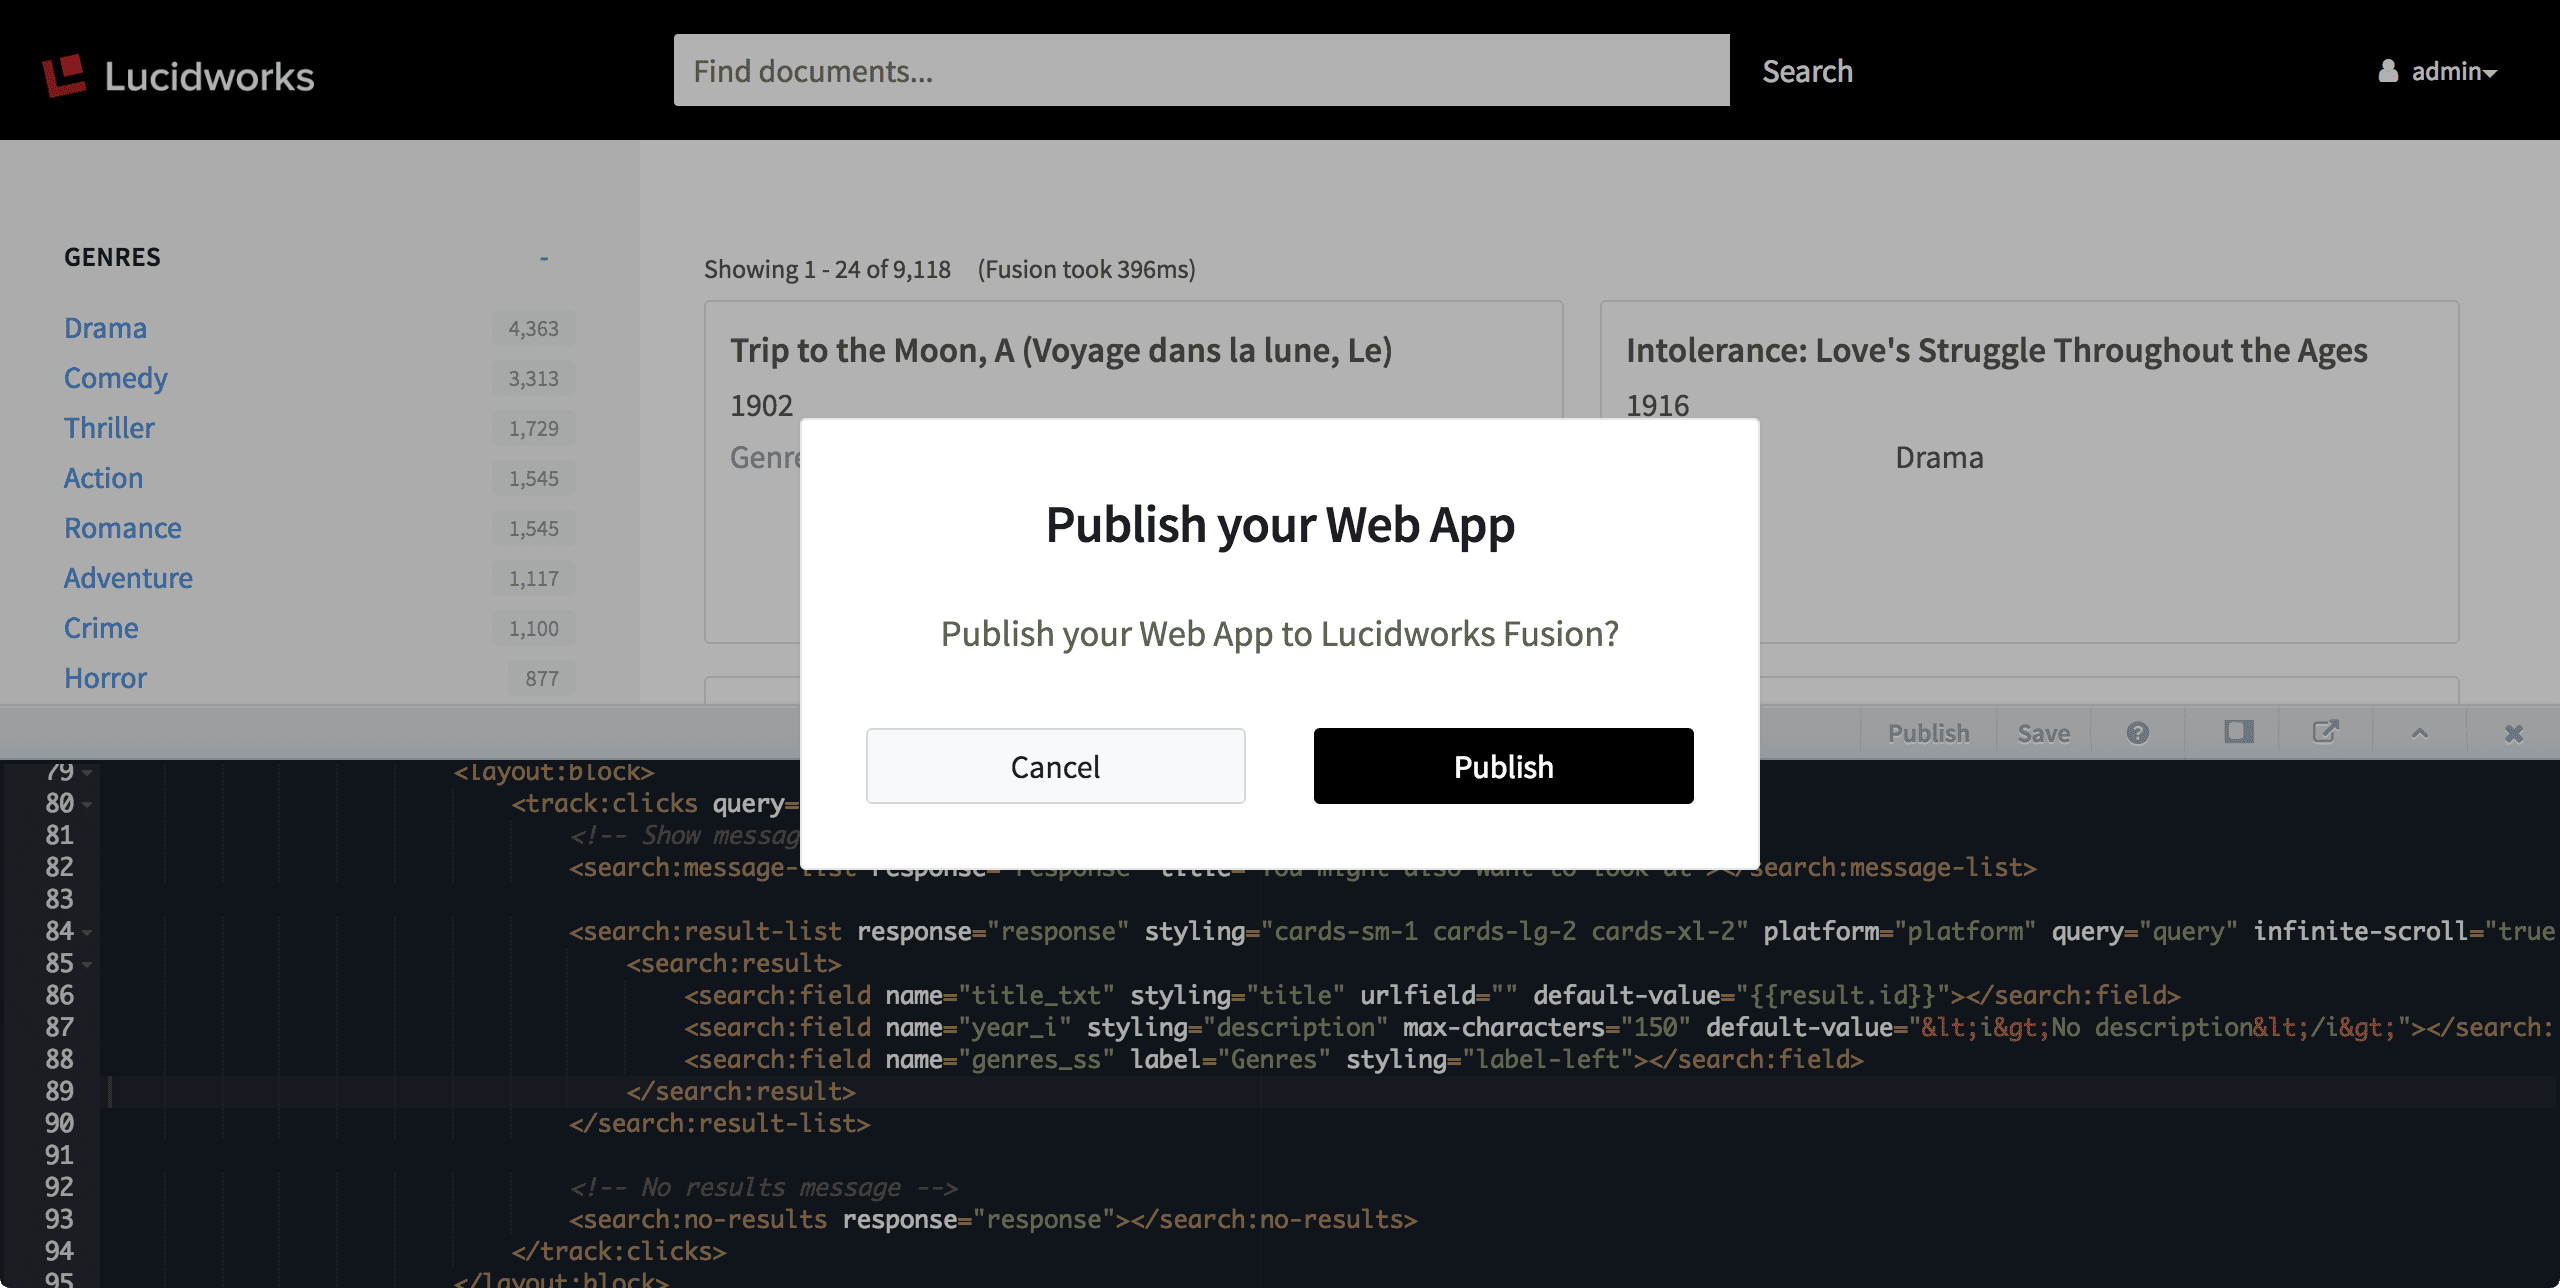The image size is (2560, 1288).
Task: Click the closing track:clicks tag line 94
Action: [x=619, y=1251]
